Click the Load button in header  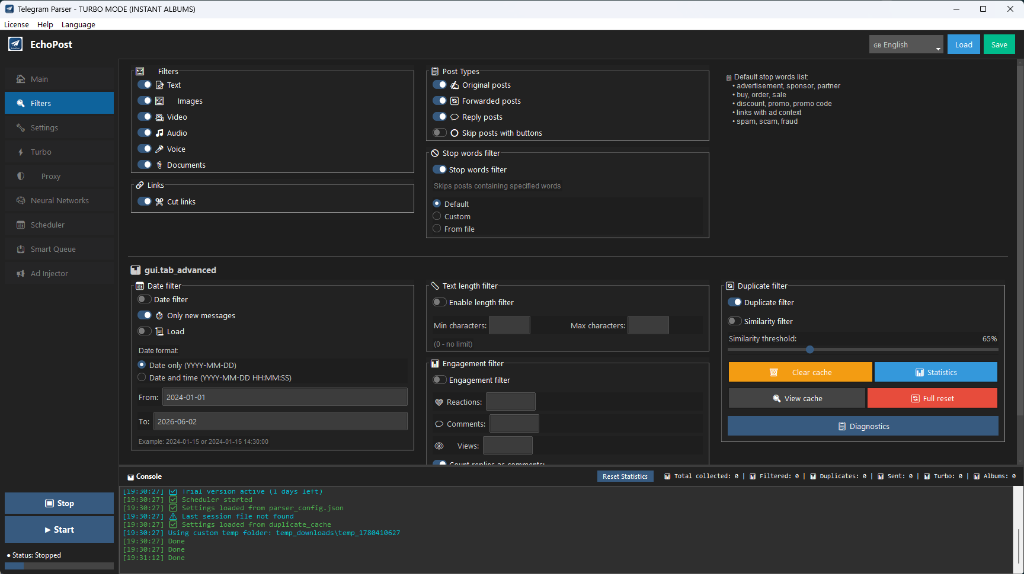(963, 44)
